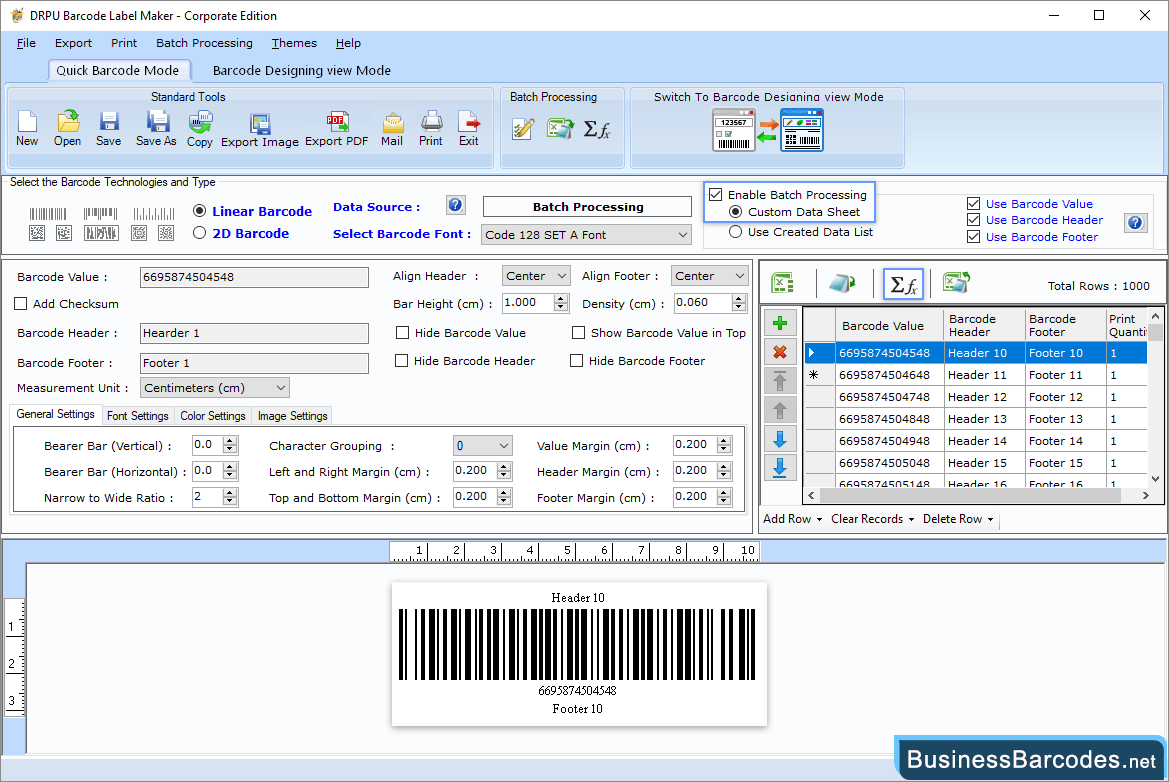The height and width of the screenshot is (782, 1169).
Task: Switch to the Color Settings tab
Action: tap(212, 416)
